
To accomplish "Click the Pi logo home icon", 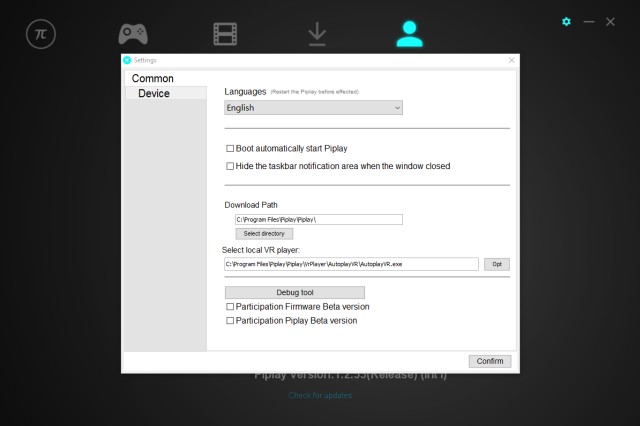I will point(41,33).
